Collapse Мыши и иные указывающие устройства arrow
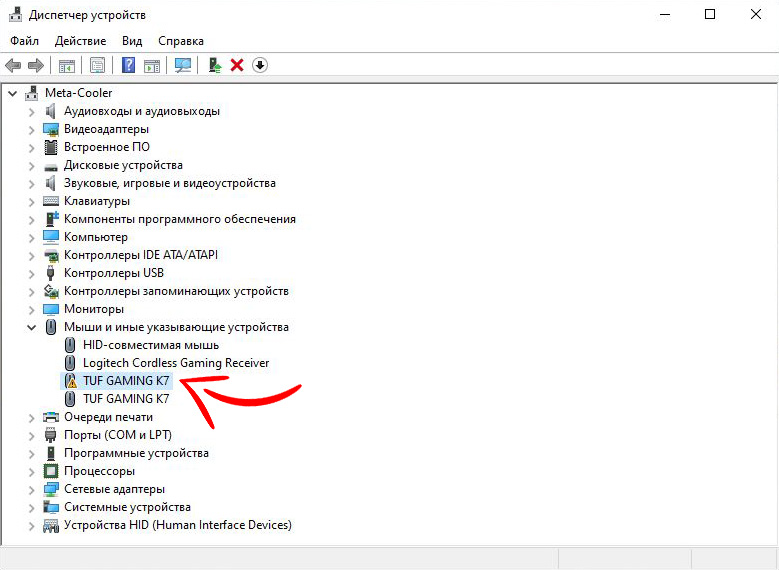 (x=32, y=327)
